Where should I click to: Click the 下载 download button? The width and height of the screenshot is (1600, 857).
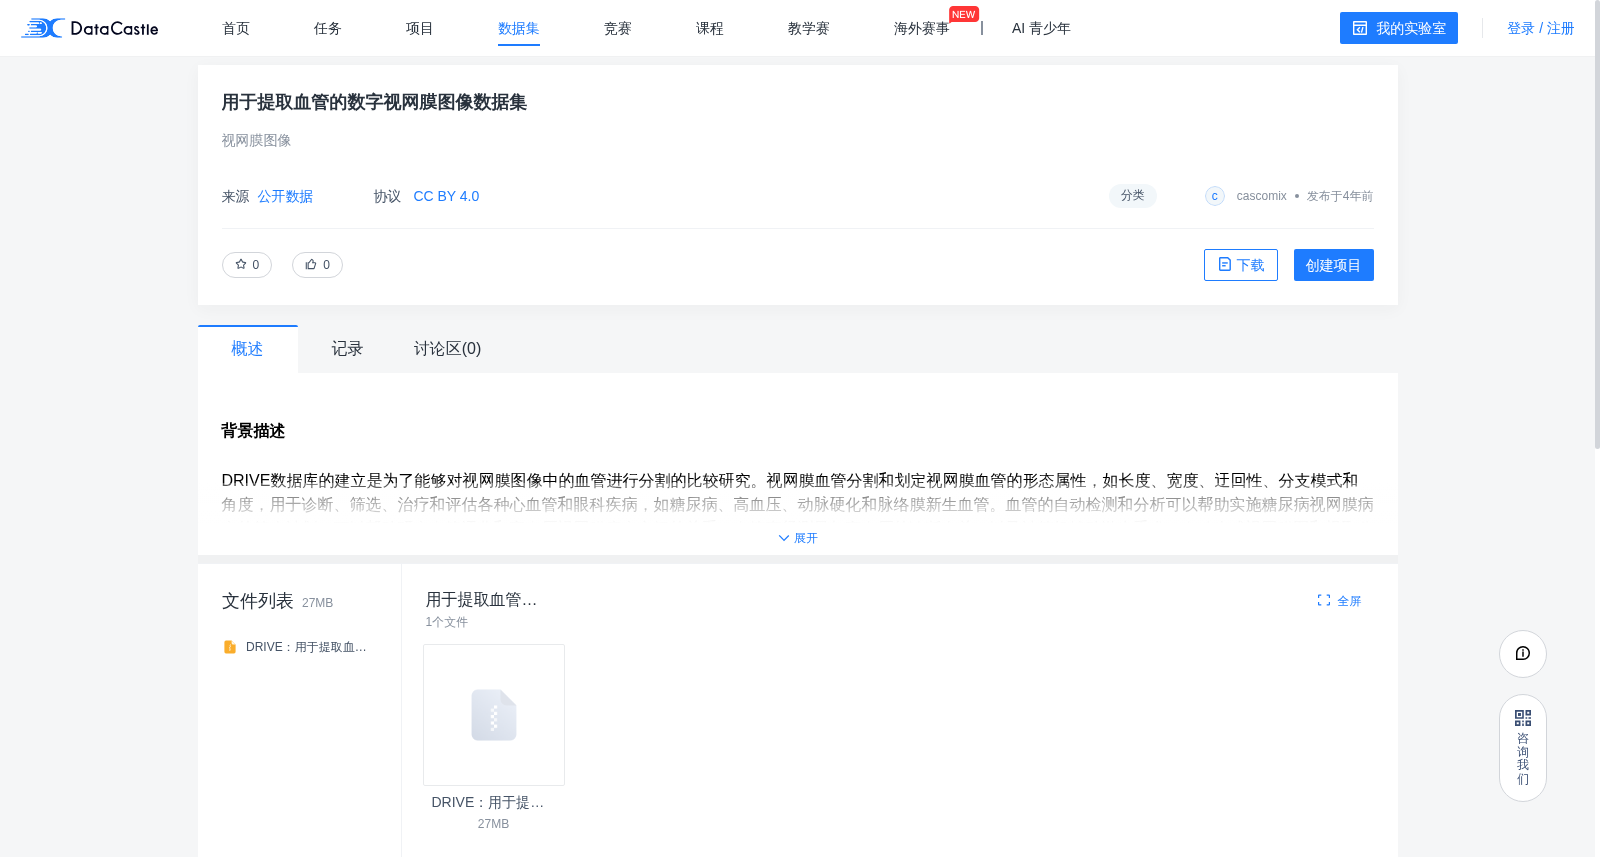pos(1241,265)
